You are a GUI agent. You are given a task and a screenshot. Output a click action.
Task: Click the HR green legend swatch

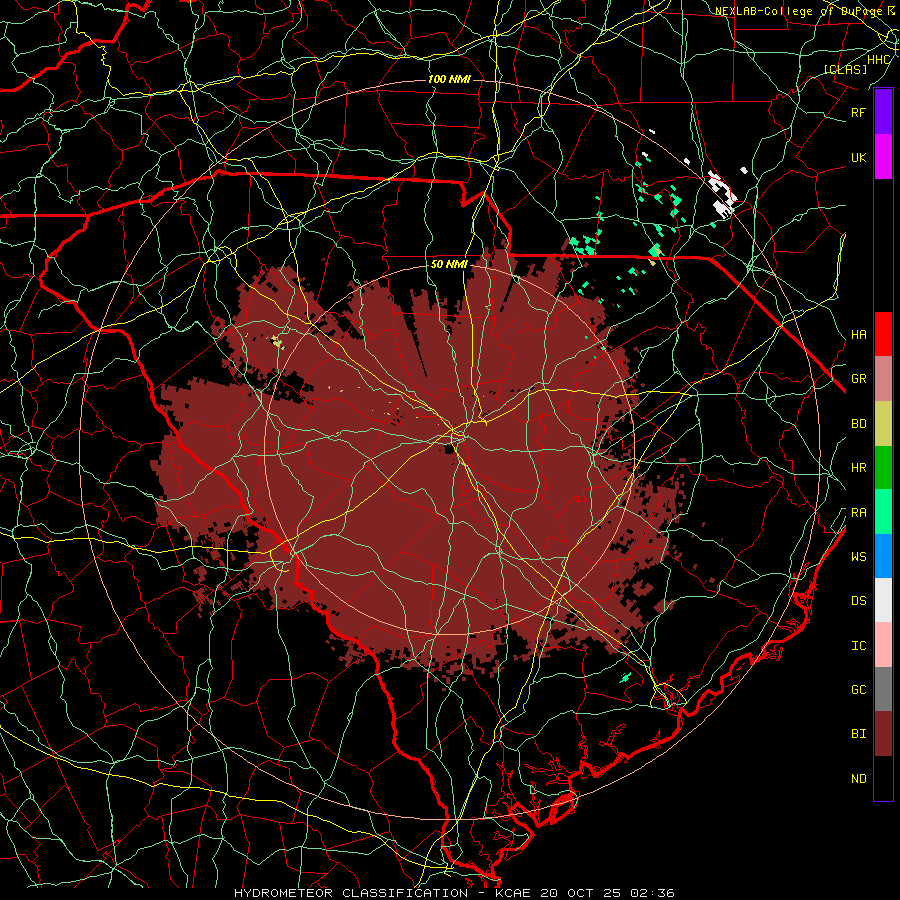[x=883, y=468]
